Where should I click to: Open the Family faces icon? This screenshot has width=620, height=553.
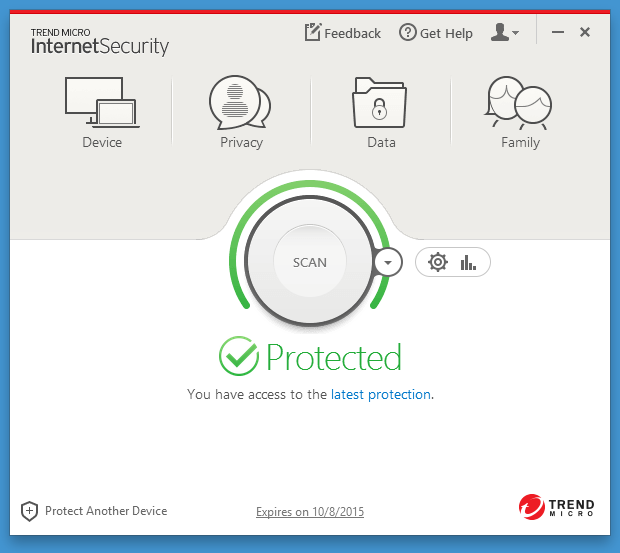point(520,102)
